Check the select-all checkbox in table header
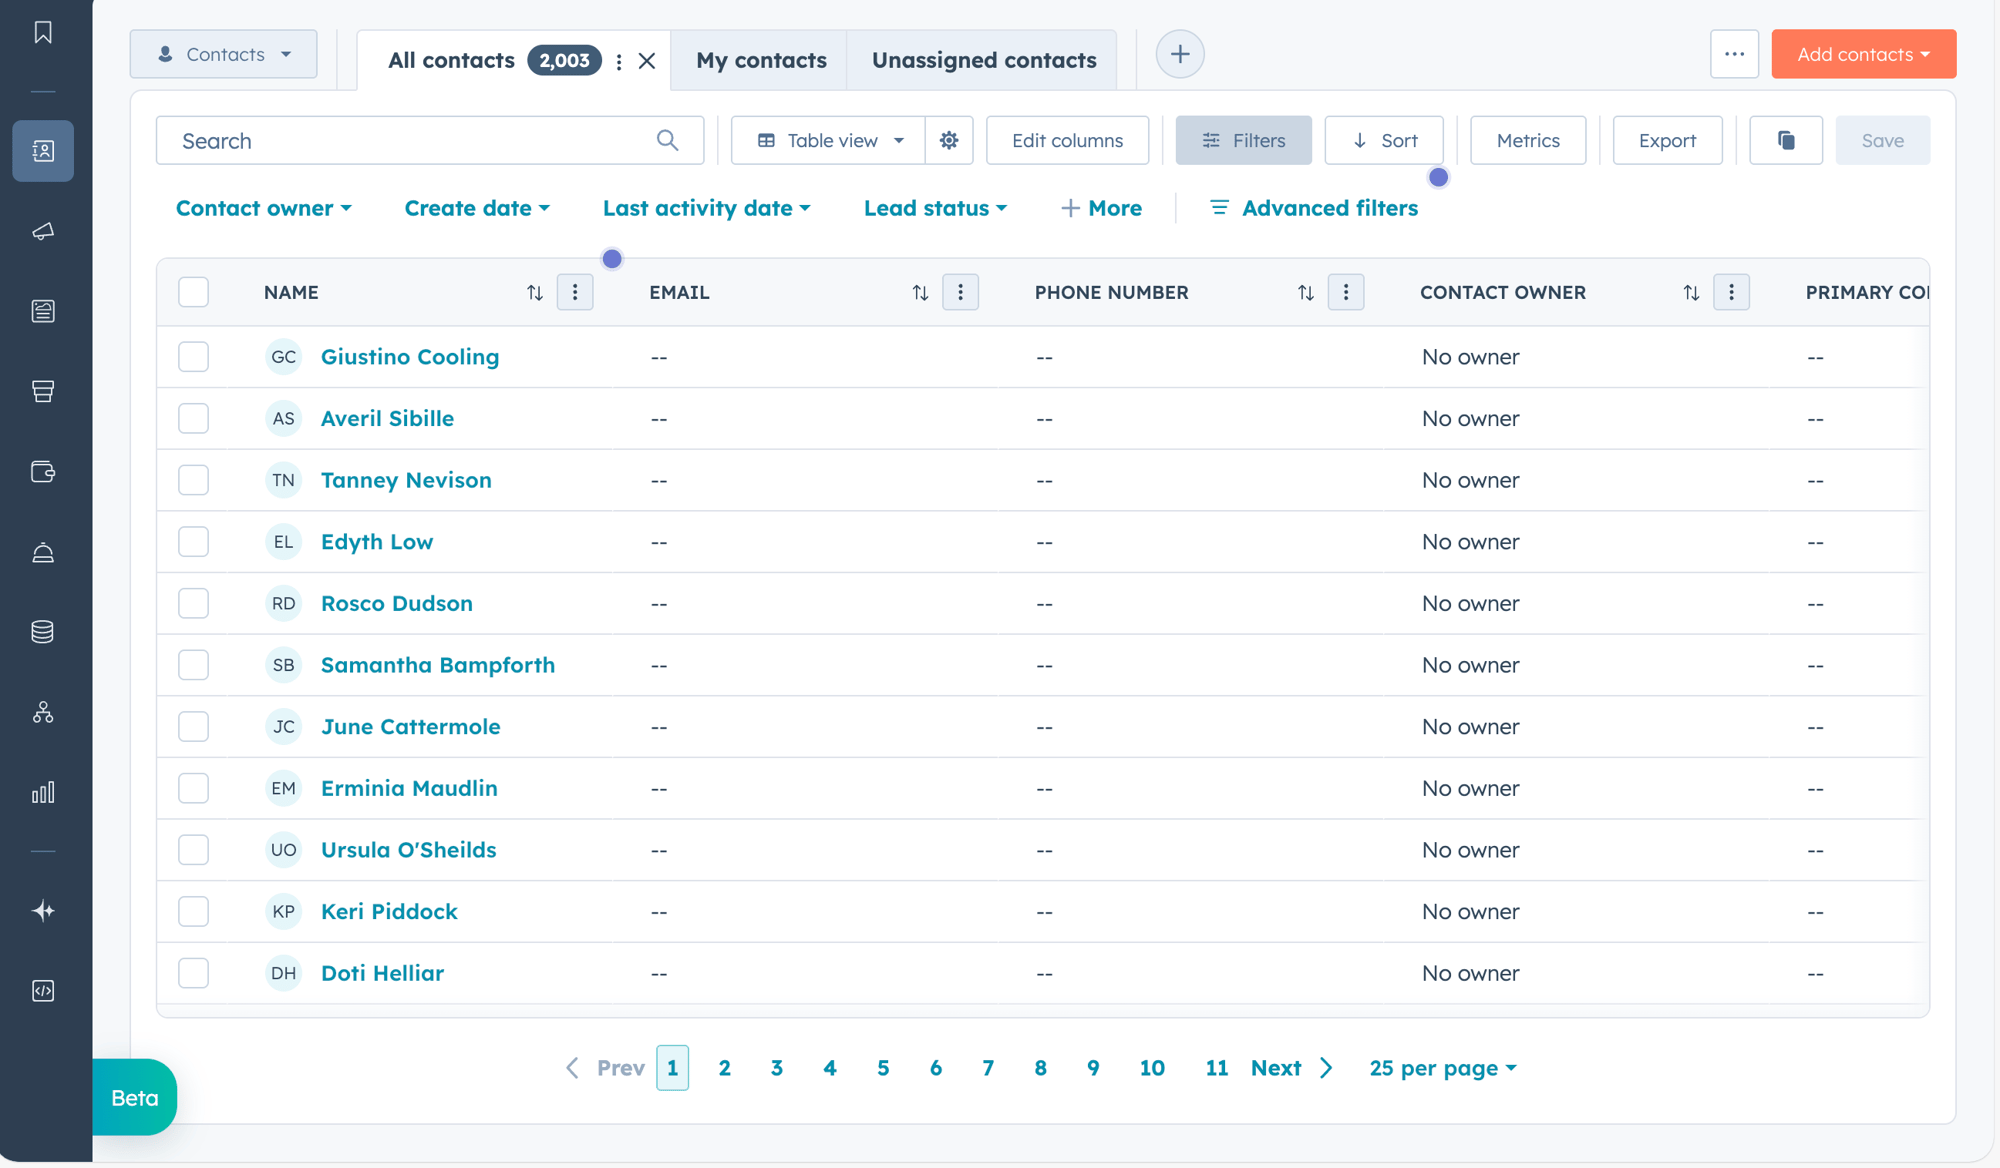Image resolution: width=2000 pixels, height=1168 pixels. [193, 292]
